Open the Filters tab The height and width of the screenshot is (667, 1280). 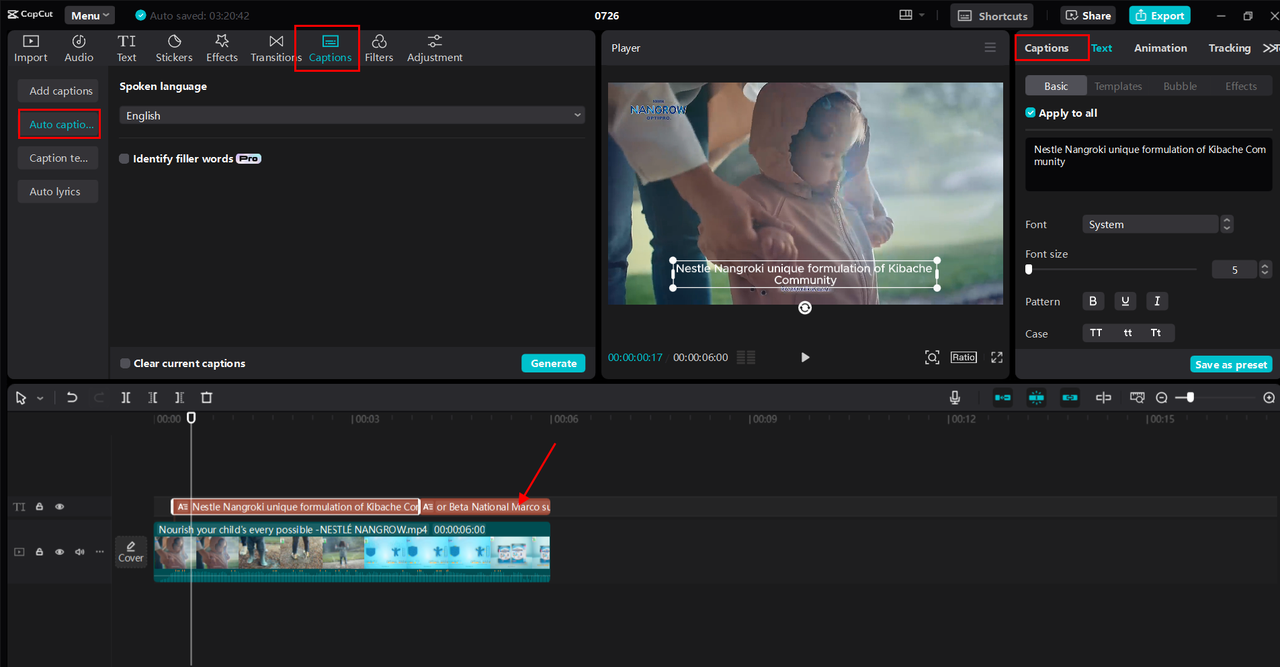coord(379,48)
